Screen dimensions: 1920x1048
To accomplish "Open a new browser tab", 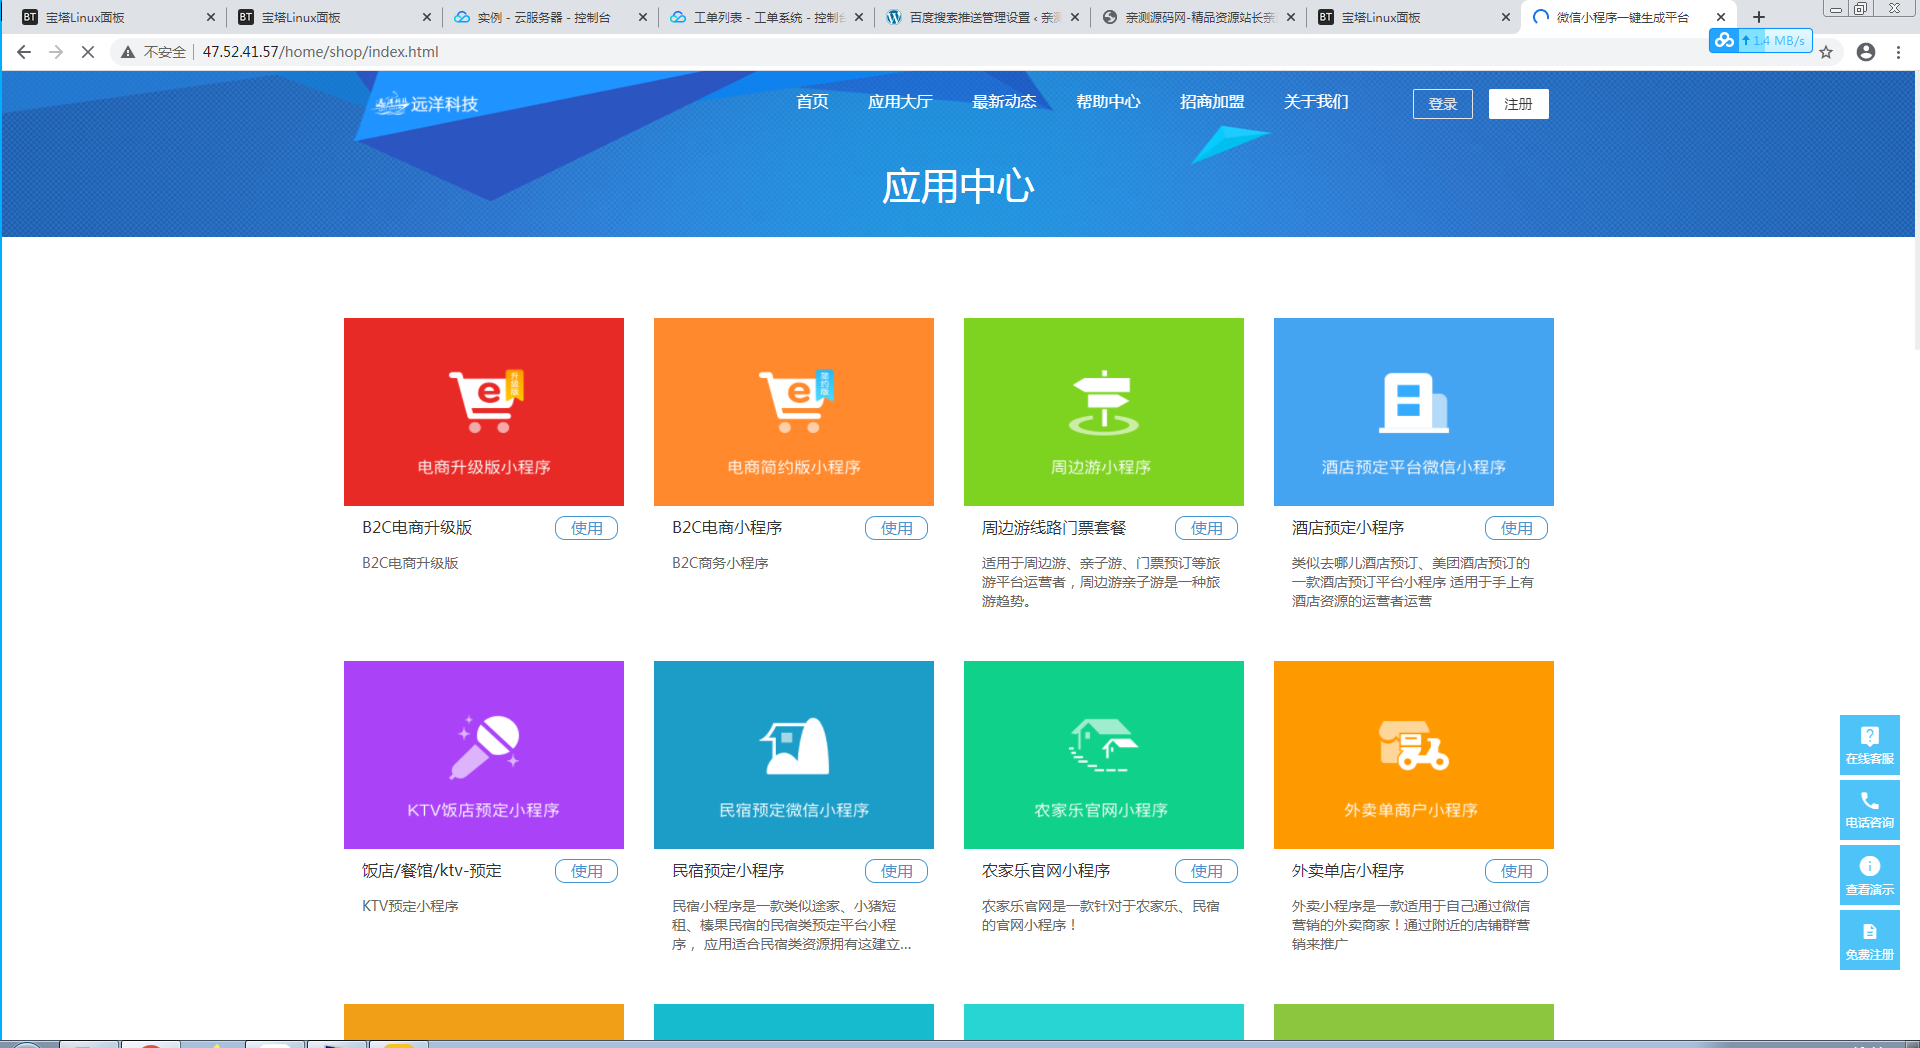I will [x=1759, y=17].
